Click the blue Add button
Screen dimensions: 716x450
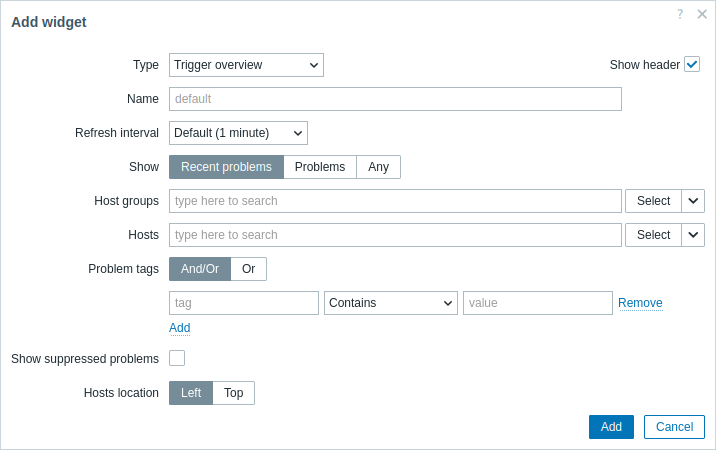[611, 427]
